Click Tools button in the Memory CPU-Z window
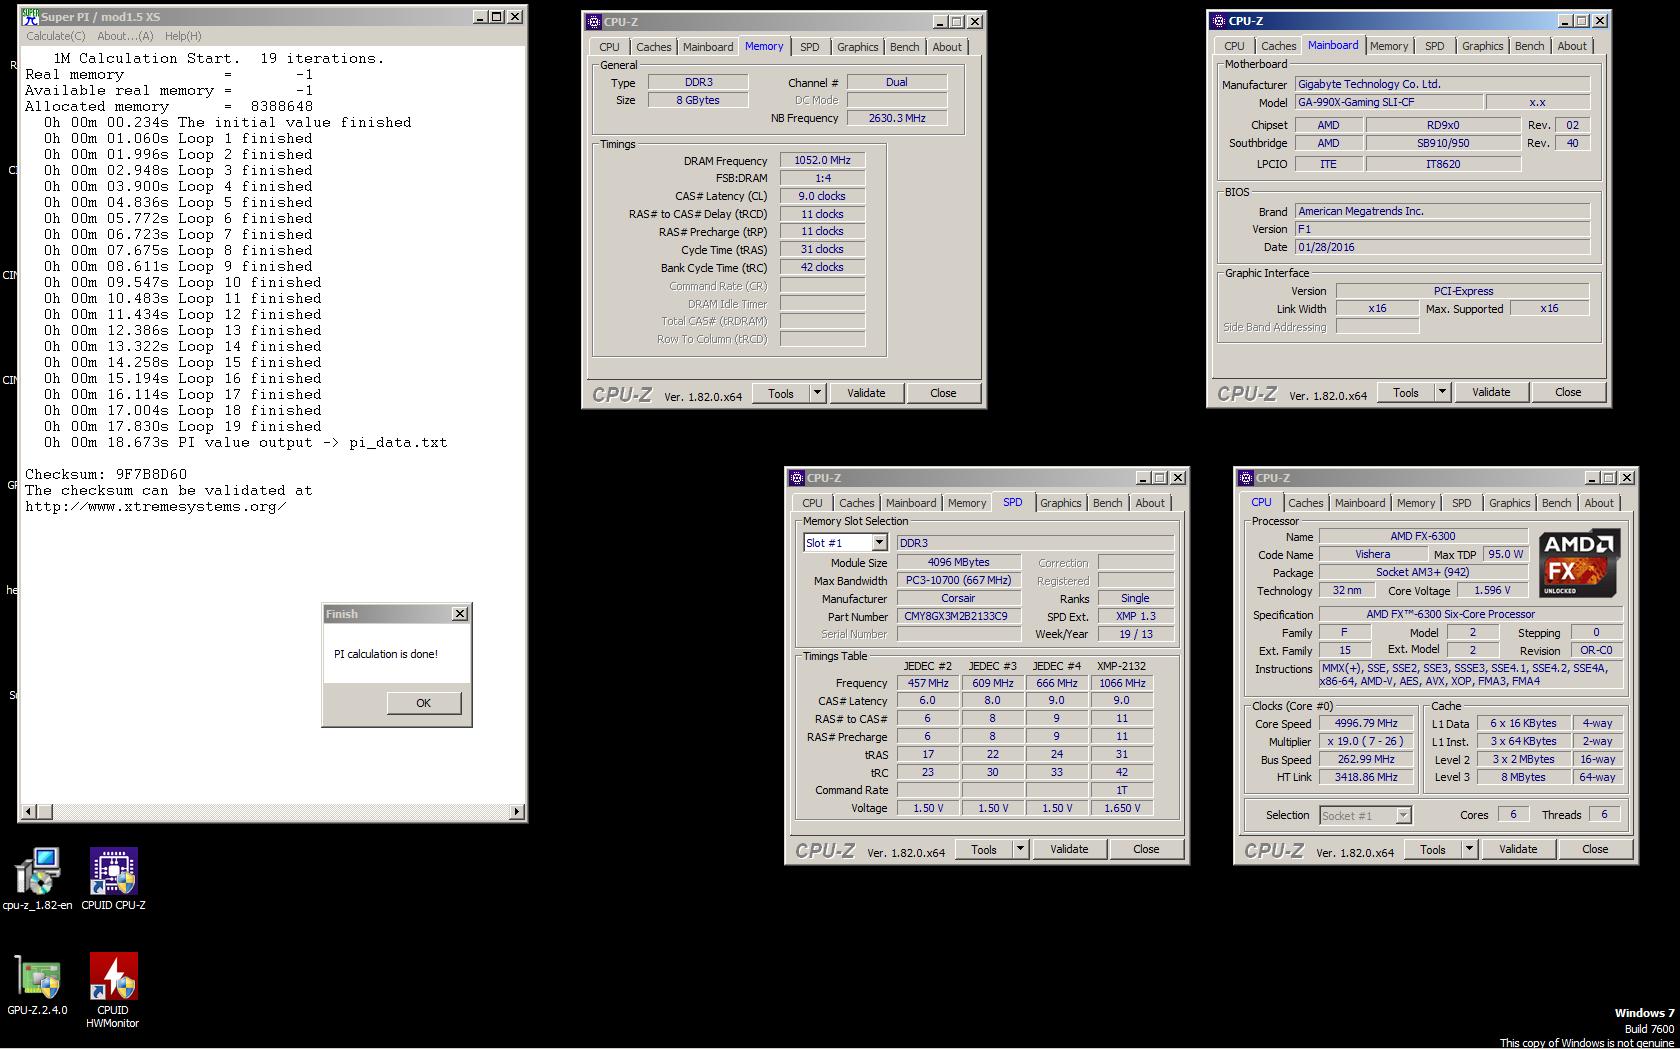The width and height of the screenshot is (1680, 1050). (x=781, y=393)
